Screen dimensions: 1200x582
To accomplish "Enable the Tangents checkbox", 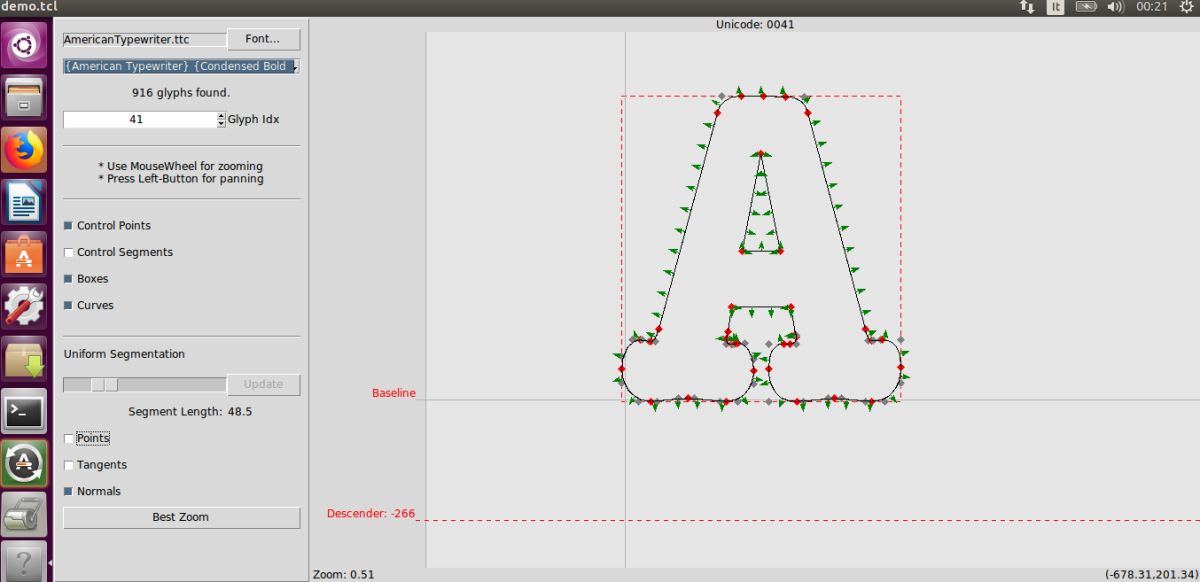I will pyautogui.click(x=69, y=465).
